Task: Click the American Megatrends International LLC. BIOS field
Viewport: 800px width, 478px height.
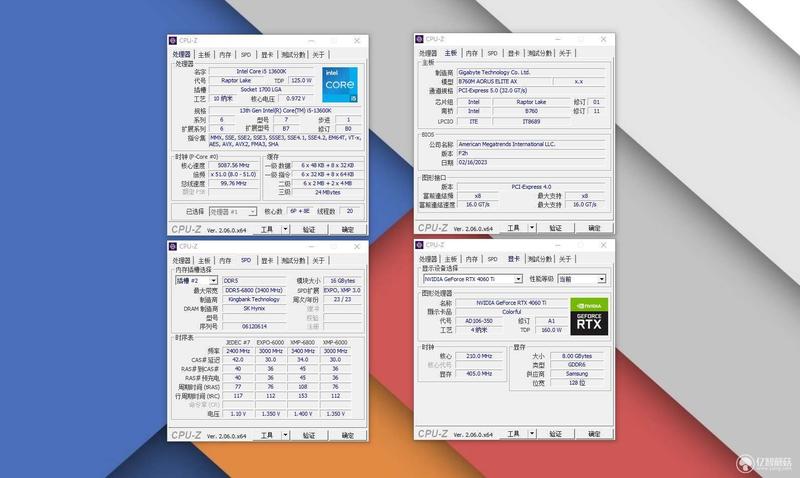Action: pos(530,144)
